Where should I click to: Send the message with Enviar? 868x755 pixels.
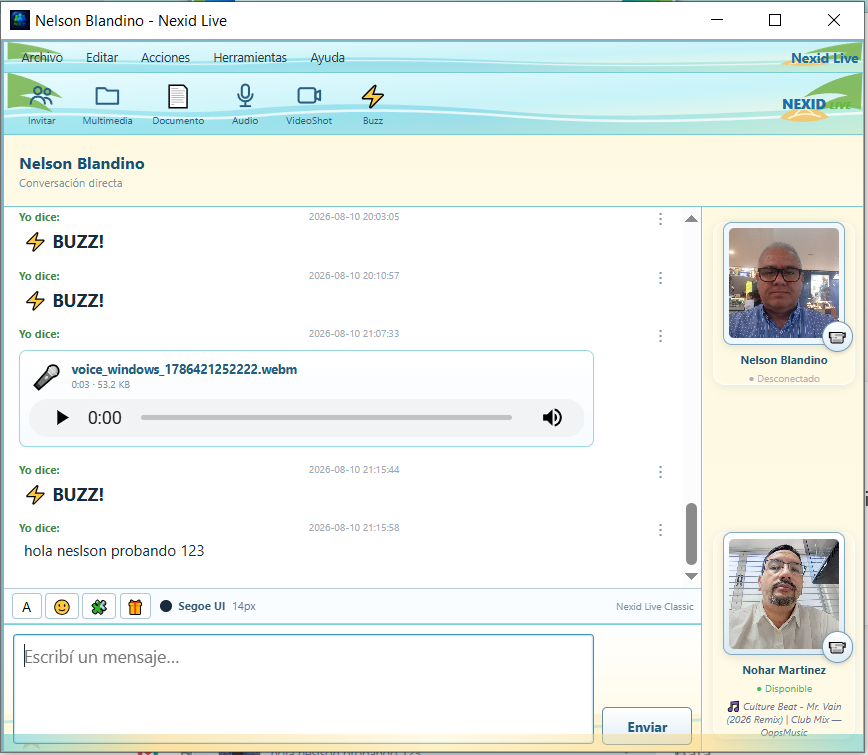[x=647, y=726]
